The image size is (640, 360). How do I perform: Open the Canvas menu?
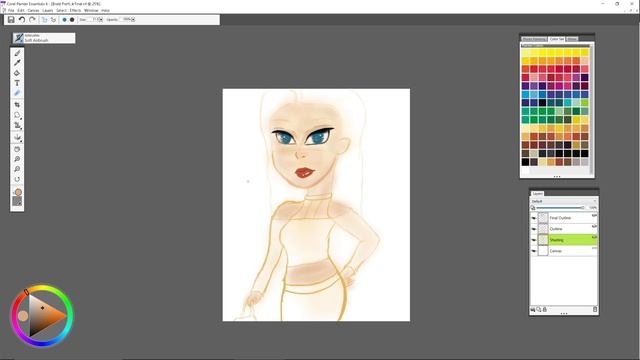click(33, 10)
